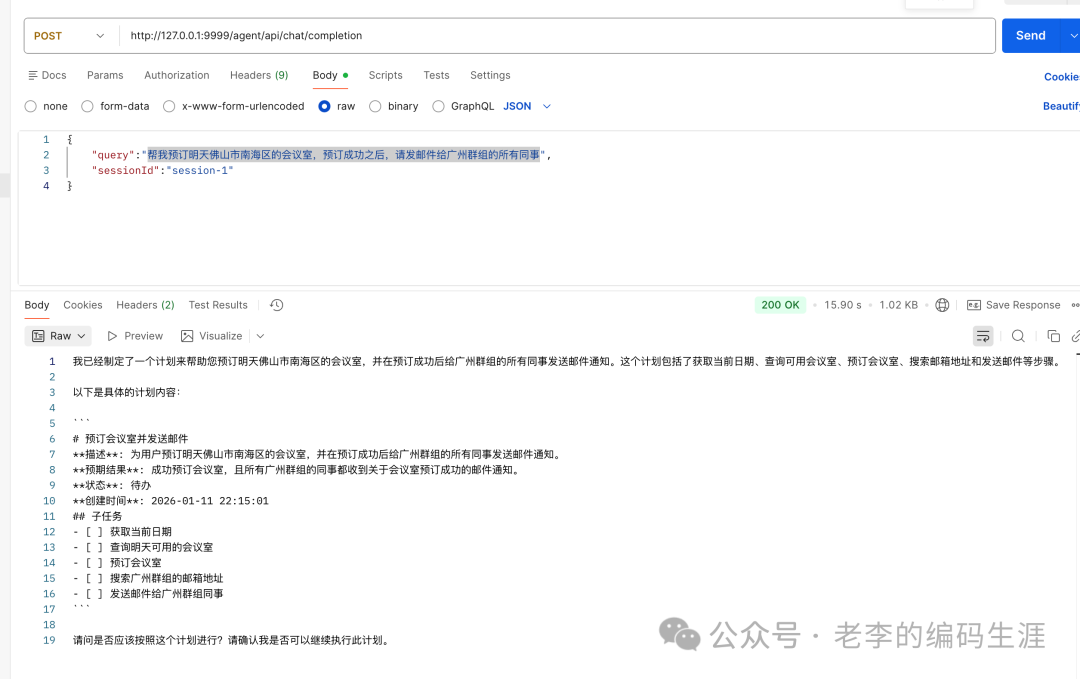Click the globe icon next to 1.02 KB

tap(941, 304)
